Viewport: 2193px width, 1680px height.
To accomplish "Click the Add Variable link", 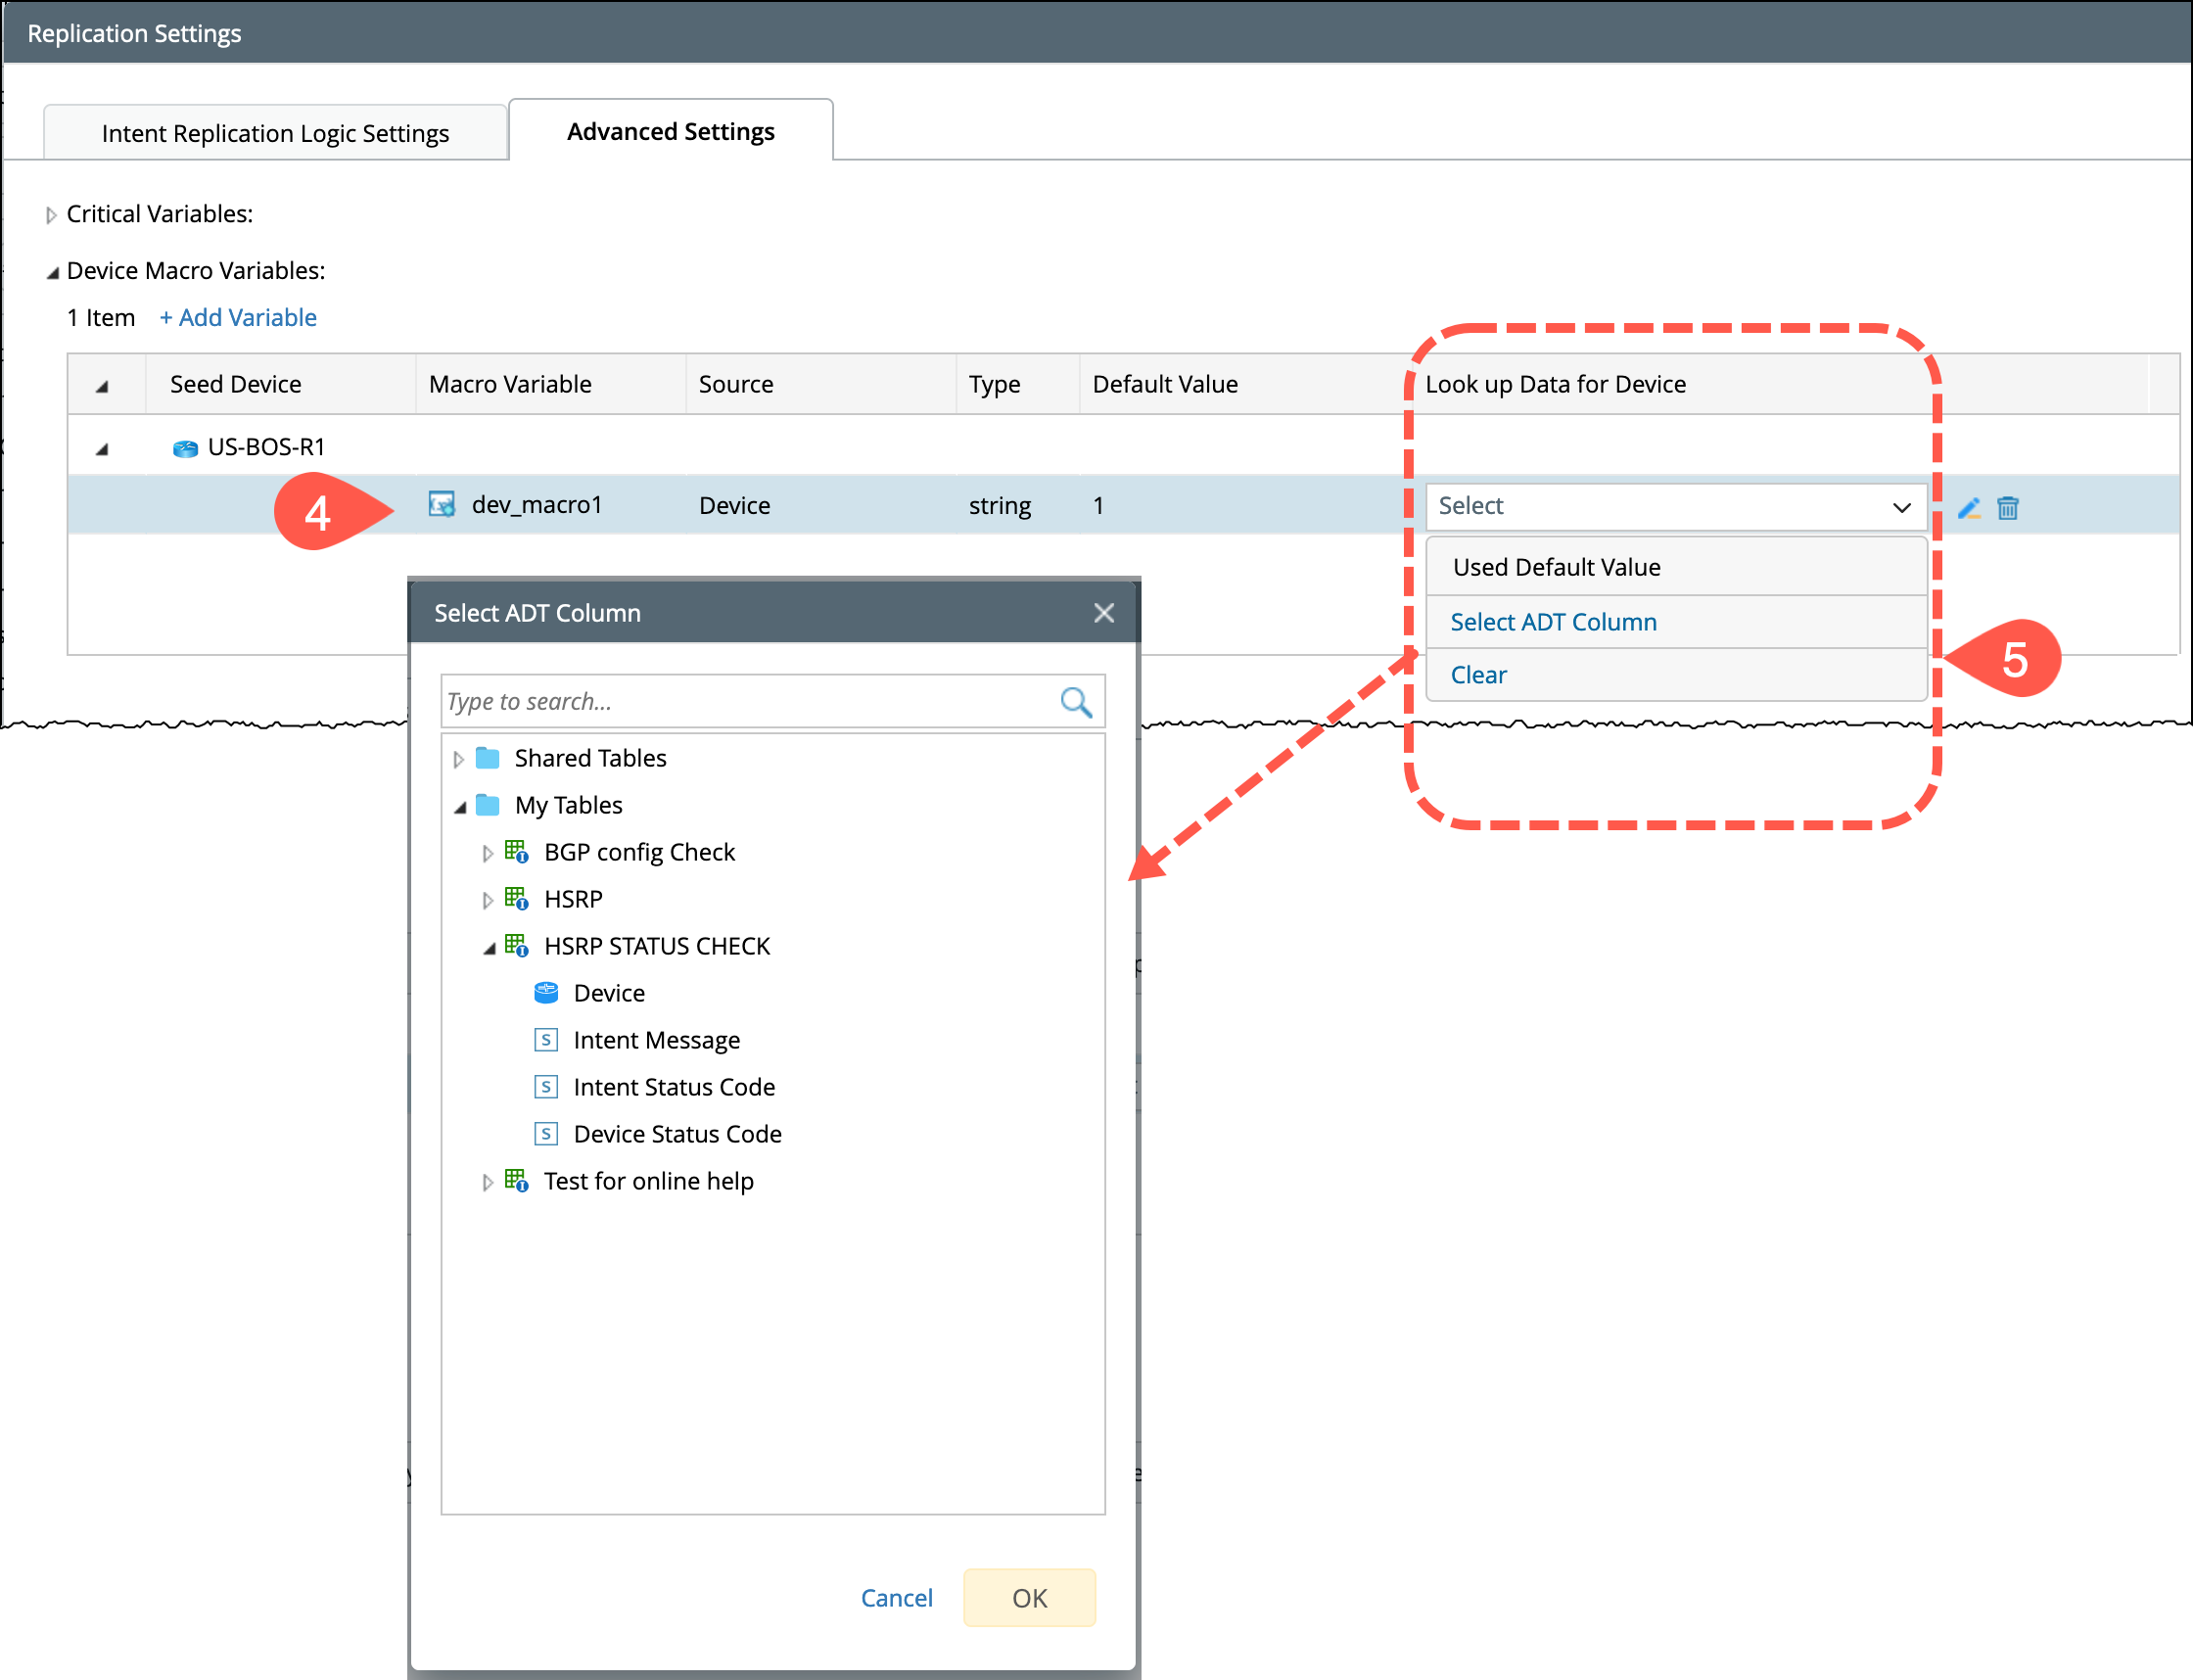I will (238, 318).
